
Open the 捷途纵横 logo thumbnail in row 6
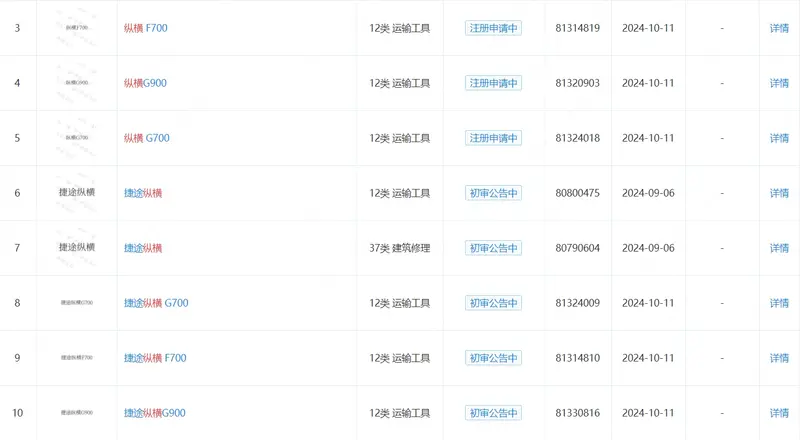pos(77,192)
